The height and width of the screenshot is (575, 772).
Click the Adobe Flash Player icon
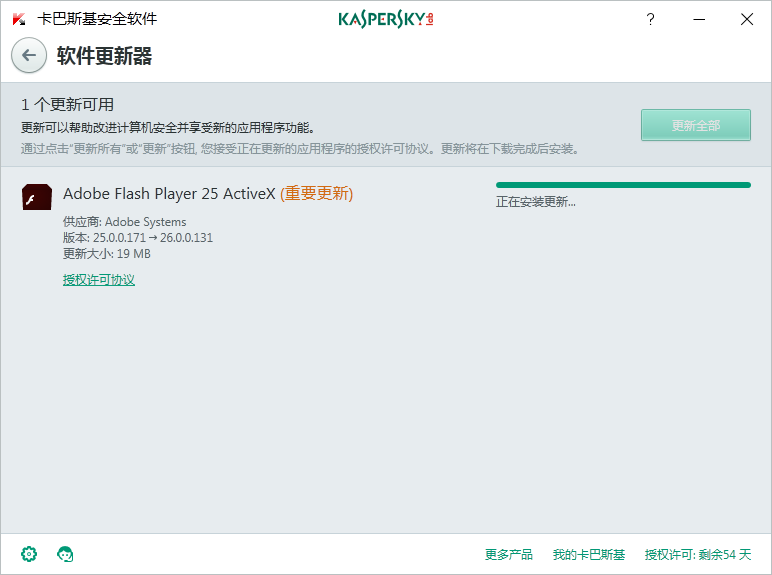click(x=37, y=197)
